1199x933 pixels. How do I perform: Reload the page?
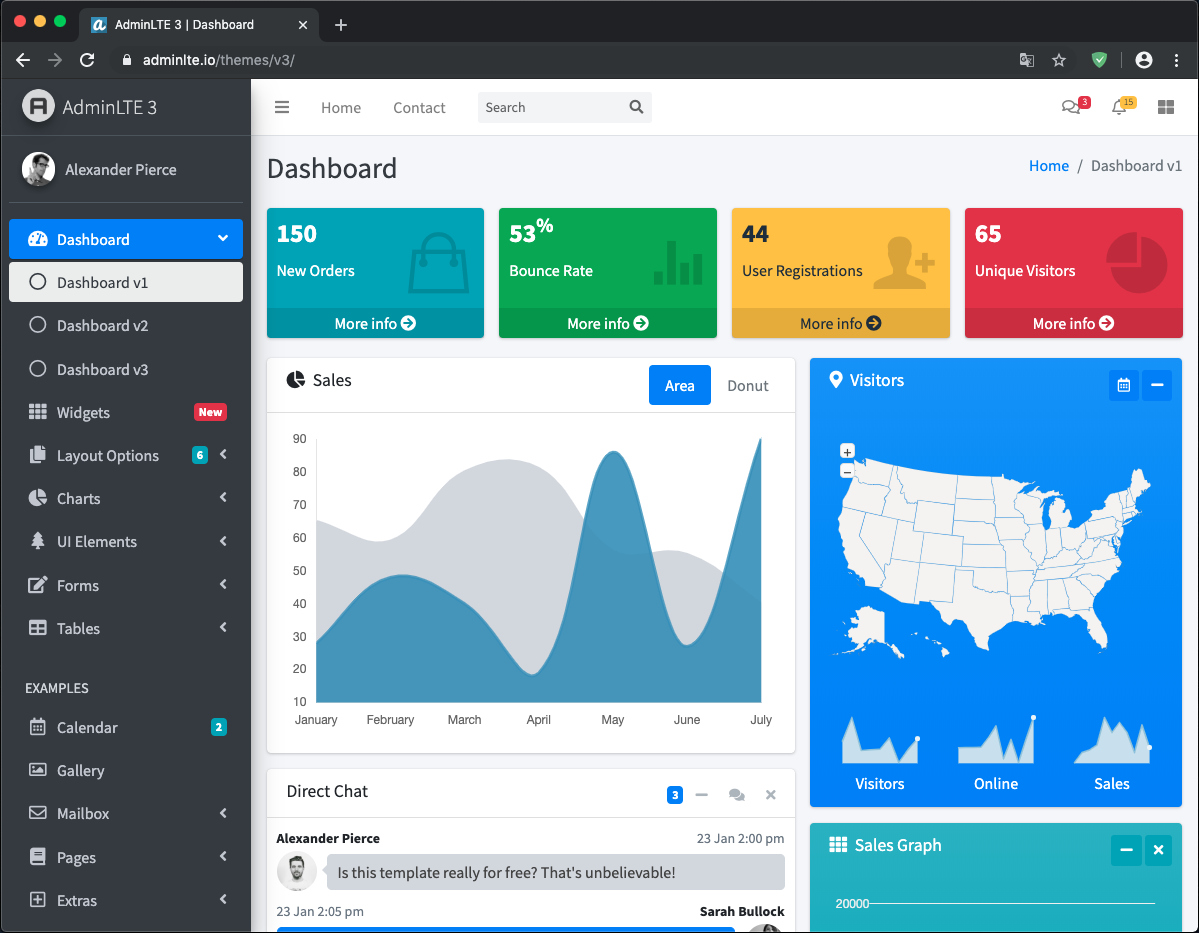tap(87, 60)
